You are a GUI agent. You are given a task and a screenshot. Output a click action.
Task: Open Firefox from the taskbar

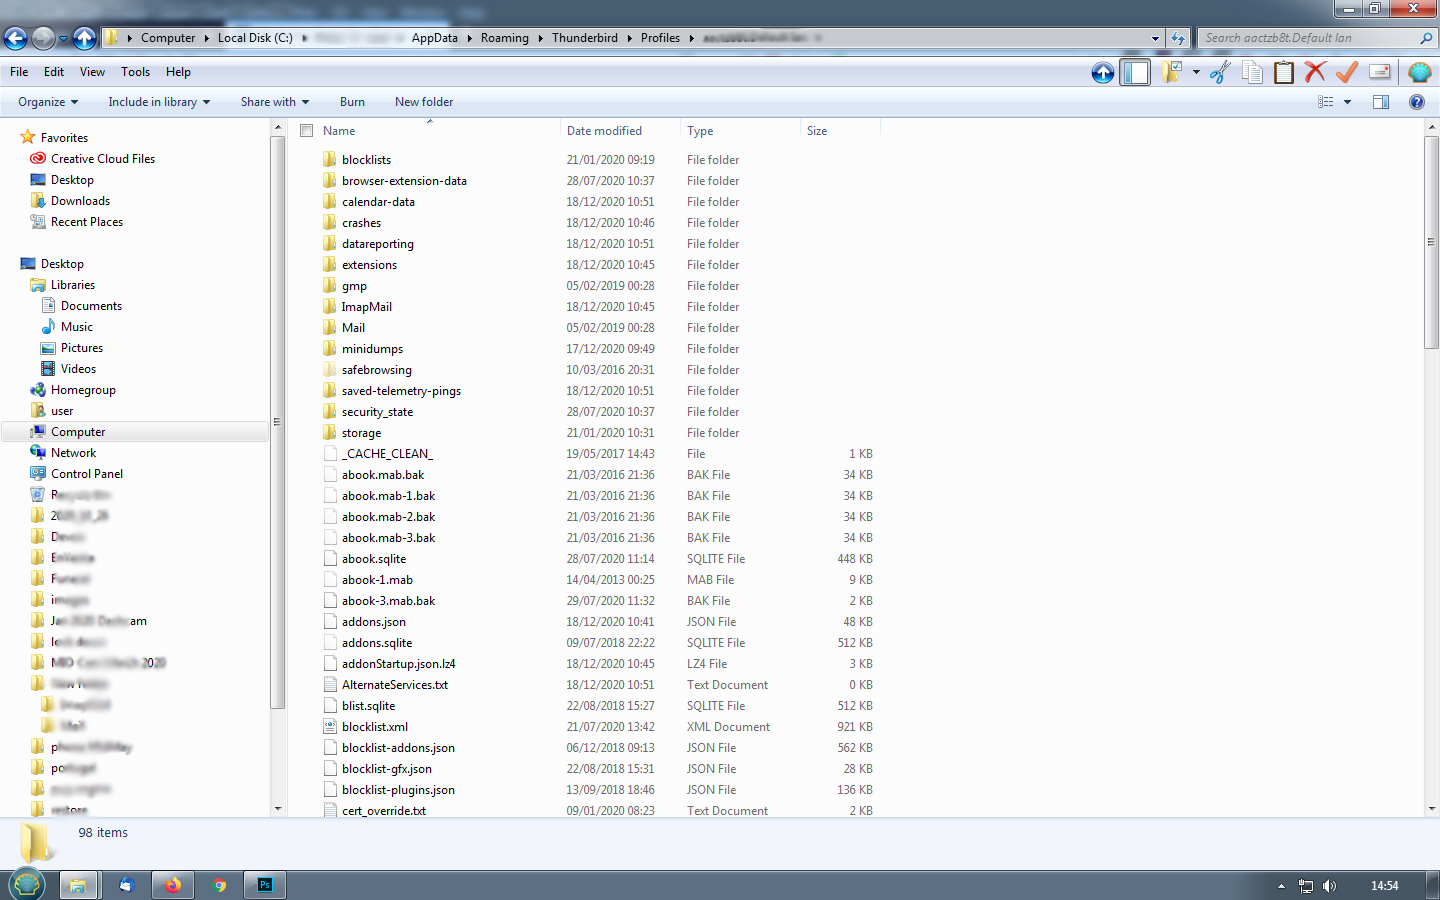173,885
